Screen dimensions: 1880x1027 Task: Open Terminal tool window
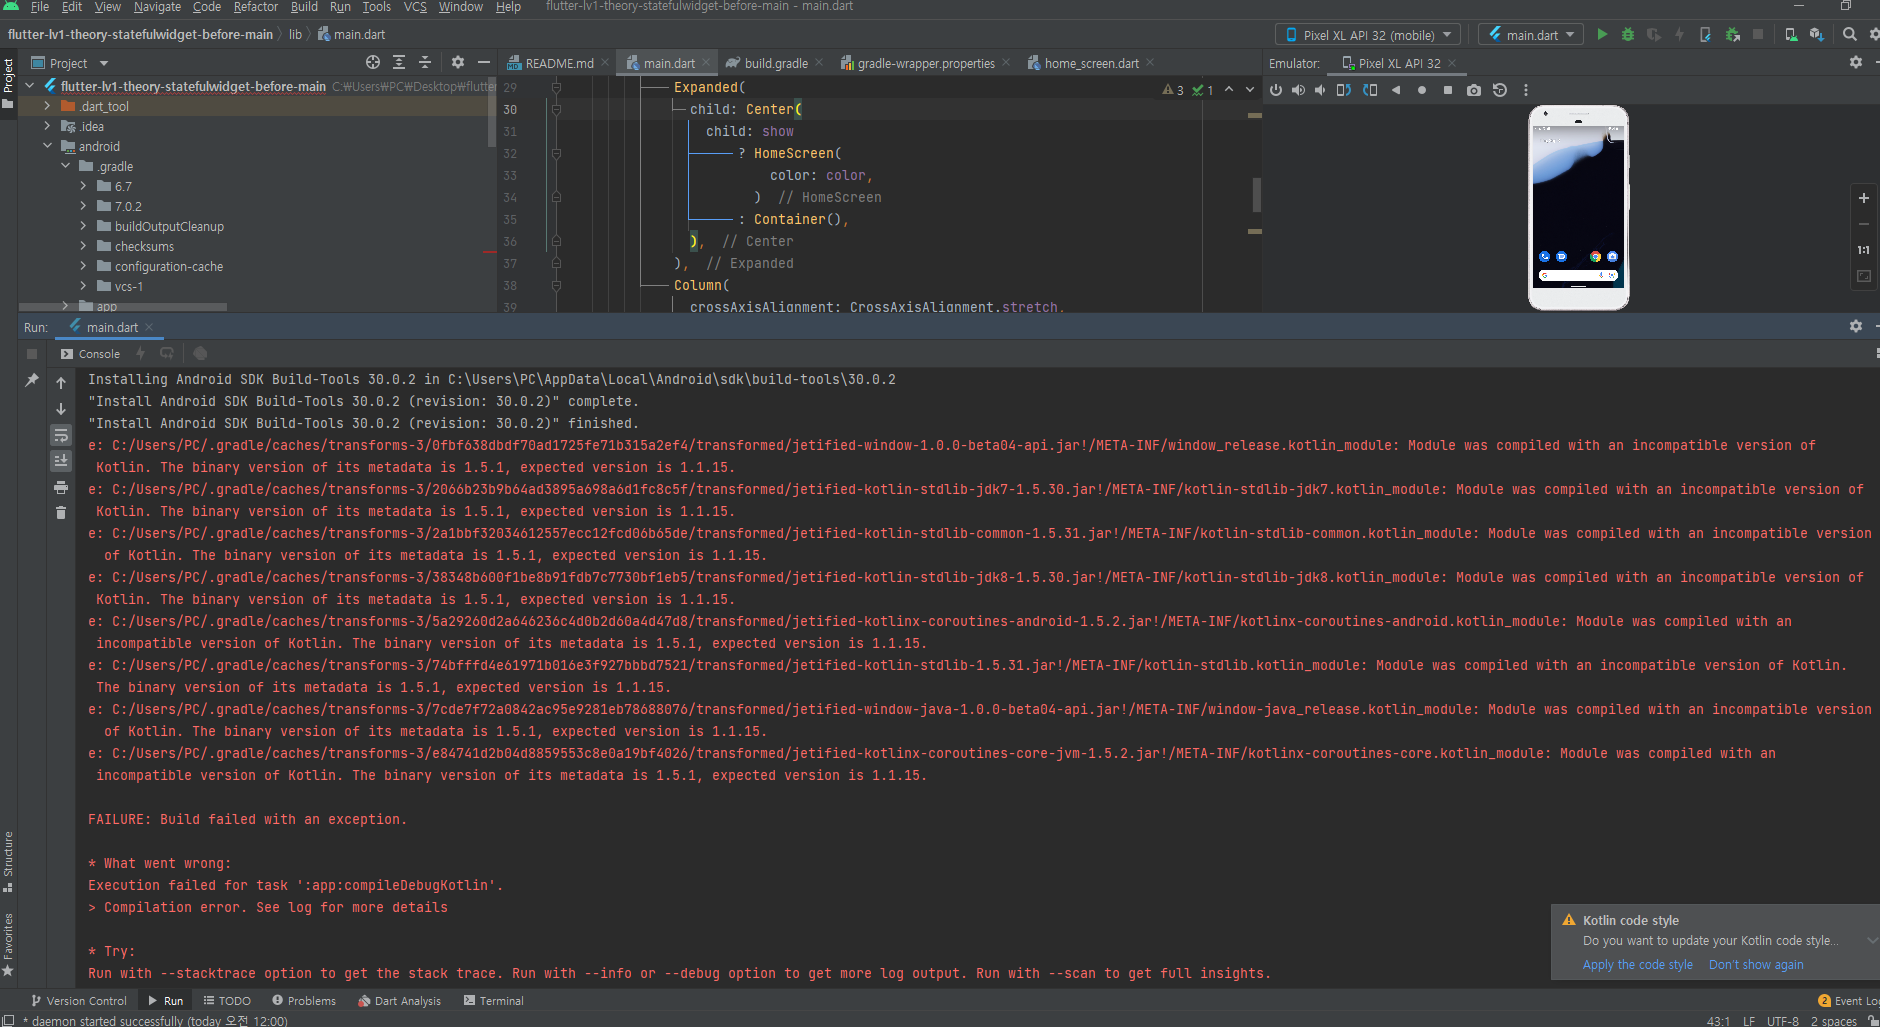point(493,1001)
